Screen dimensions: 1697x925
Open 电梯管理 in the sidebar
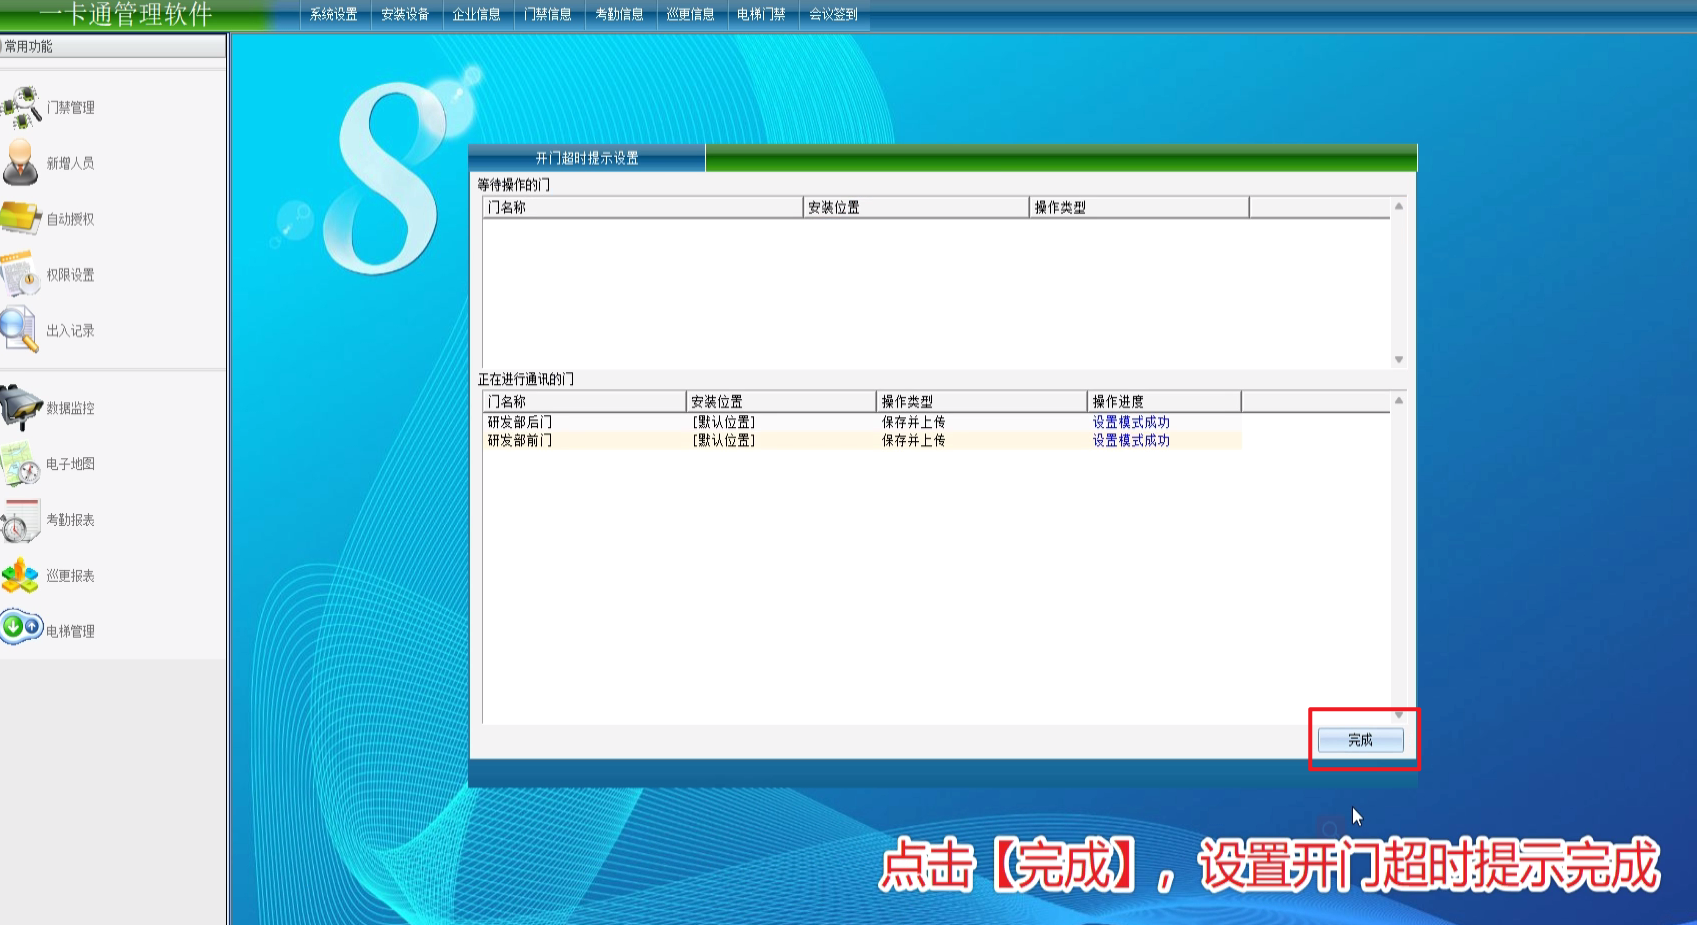click(x=22, y=628)
